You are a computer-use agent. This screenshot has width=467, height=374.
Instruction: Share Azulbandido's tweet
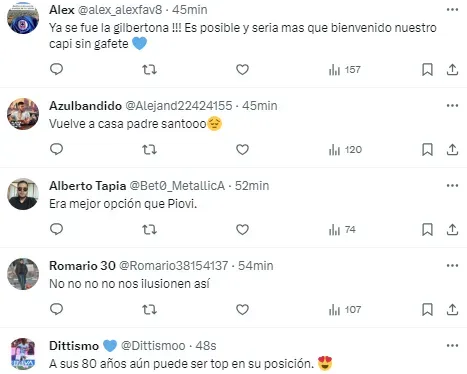452,150
